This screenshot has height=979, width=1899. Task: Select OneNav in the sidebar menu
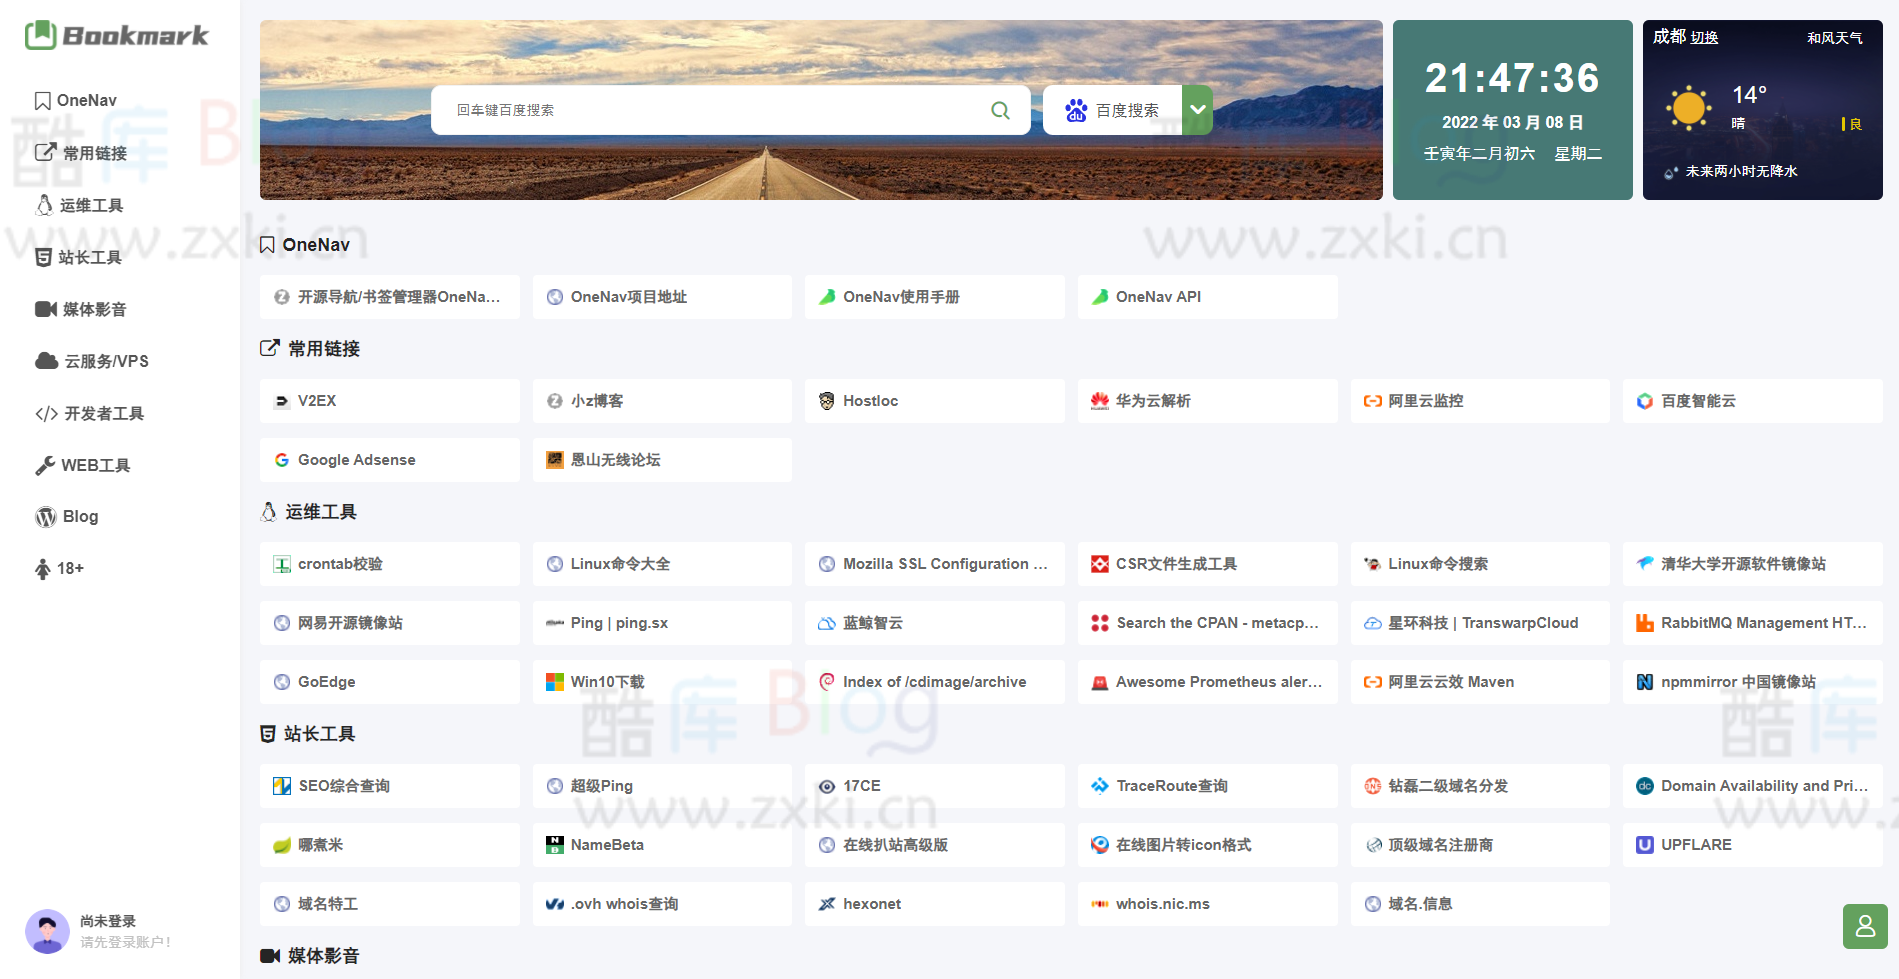click(x=87, y=100)
